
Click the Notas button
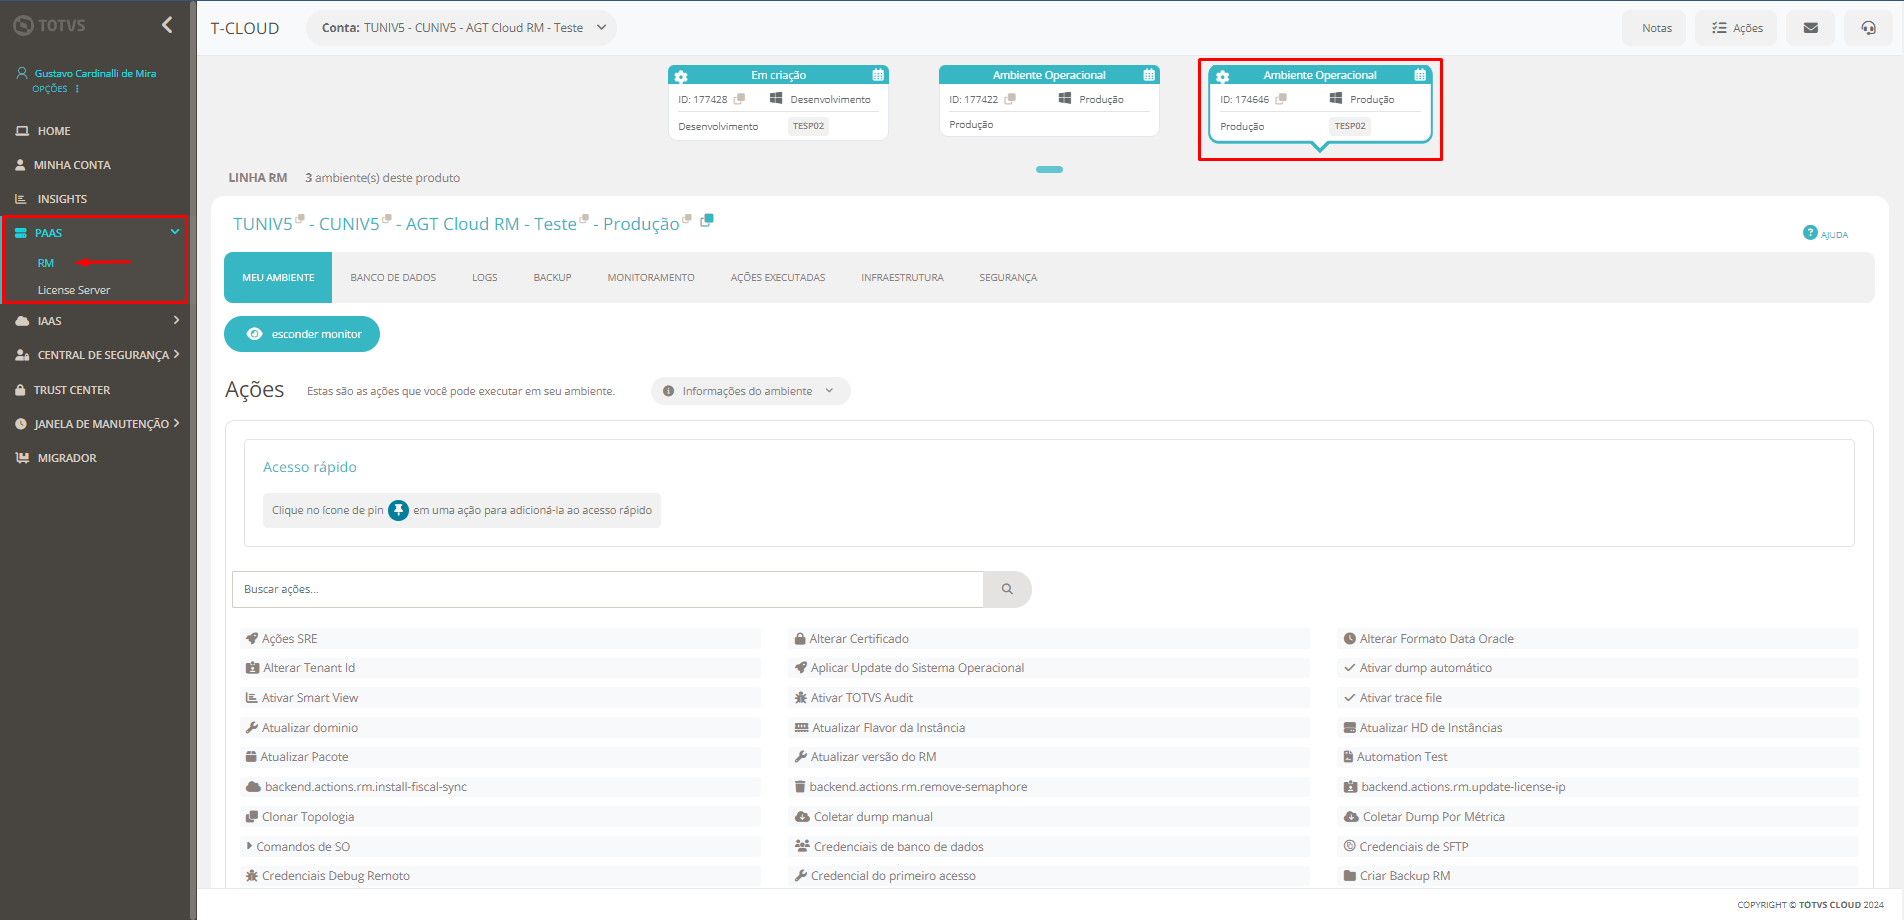tap(1656, 28)
